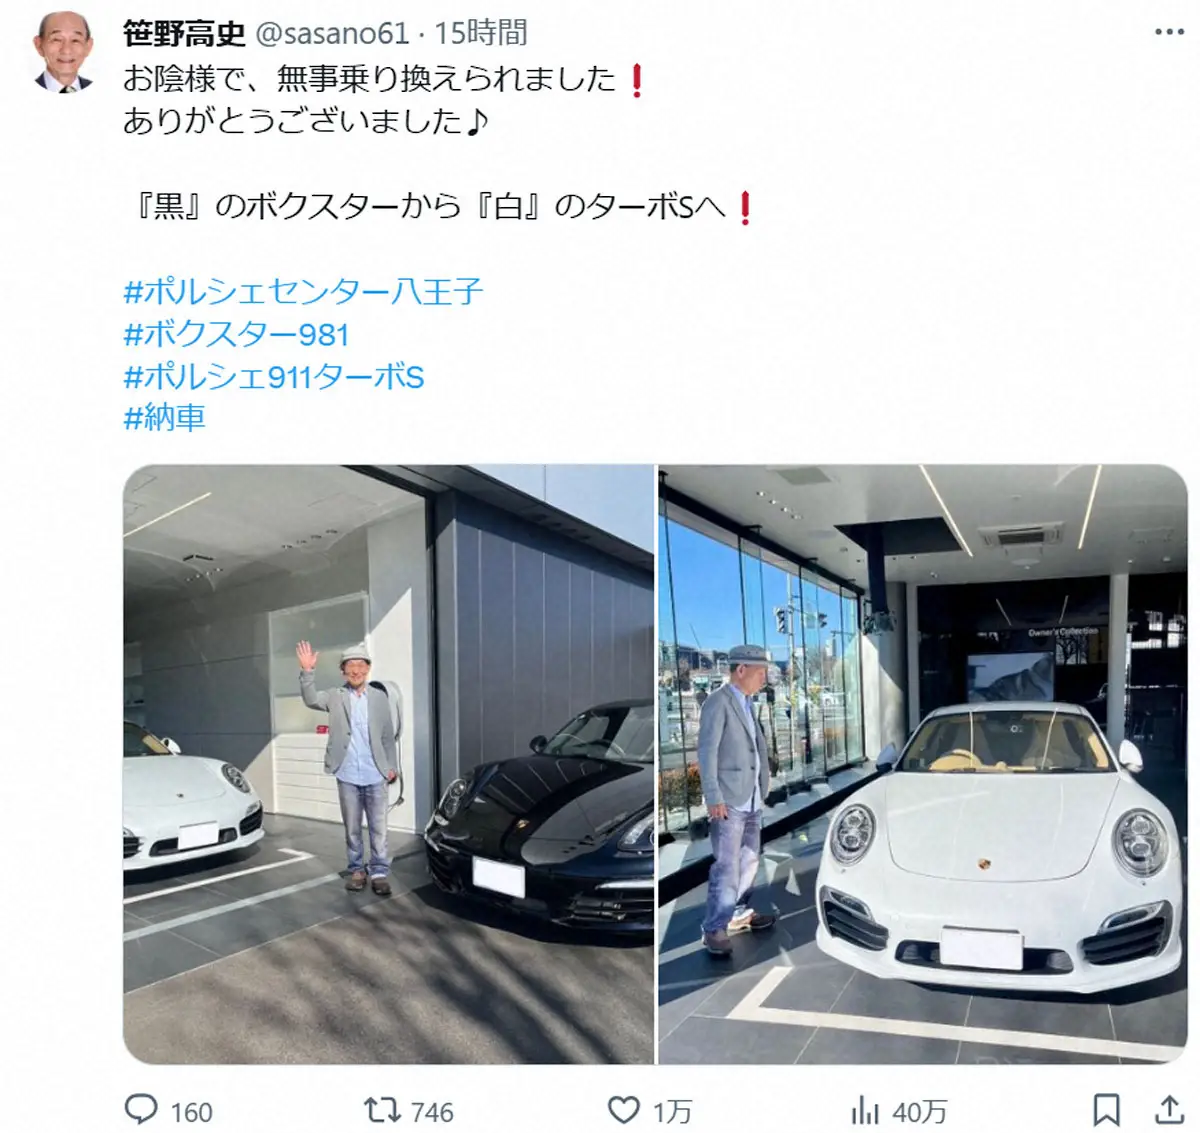Click the 15時間 timestamp
This screenshot has height=1133, width=1200.
(481, 34)
